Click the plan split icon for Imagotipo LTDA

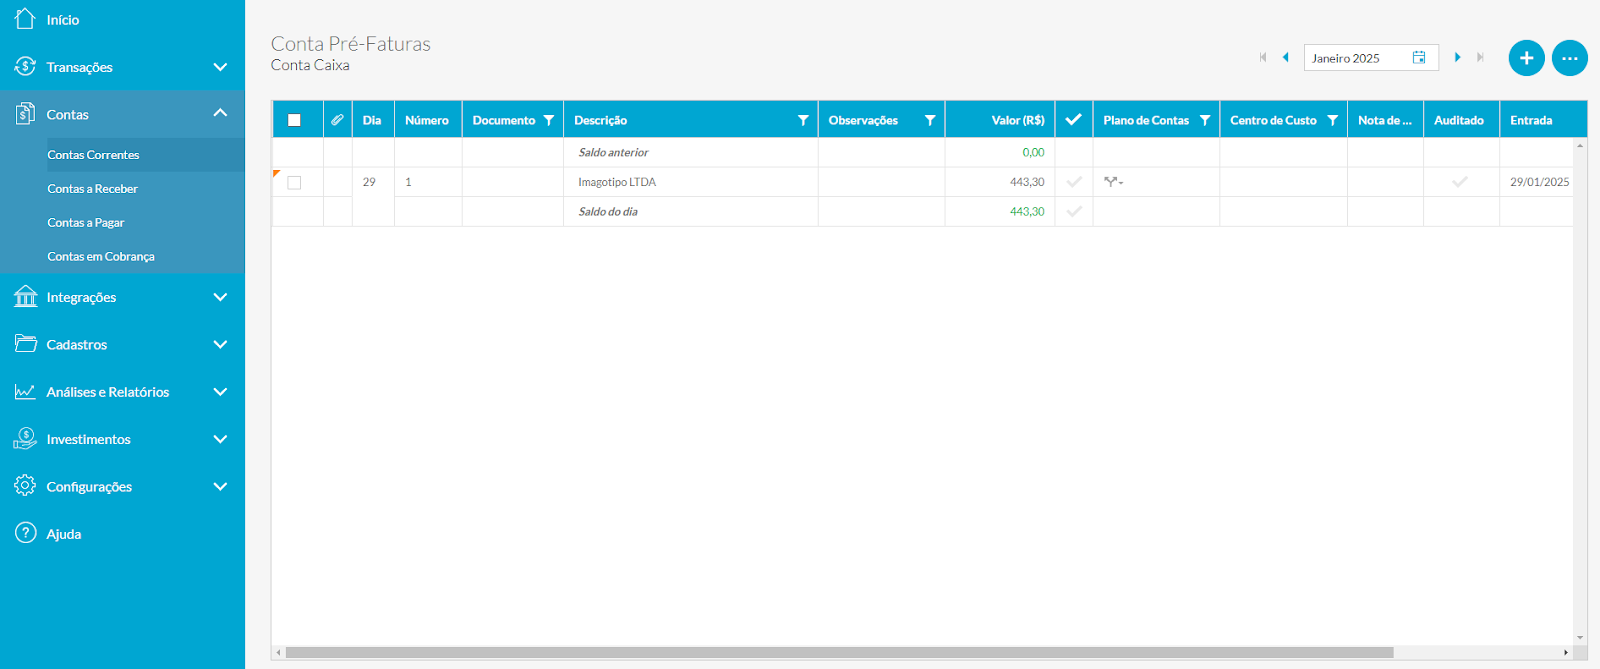[1113, 182]
